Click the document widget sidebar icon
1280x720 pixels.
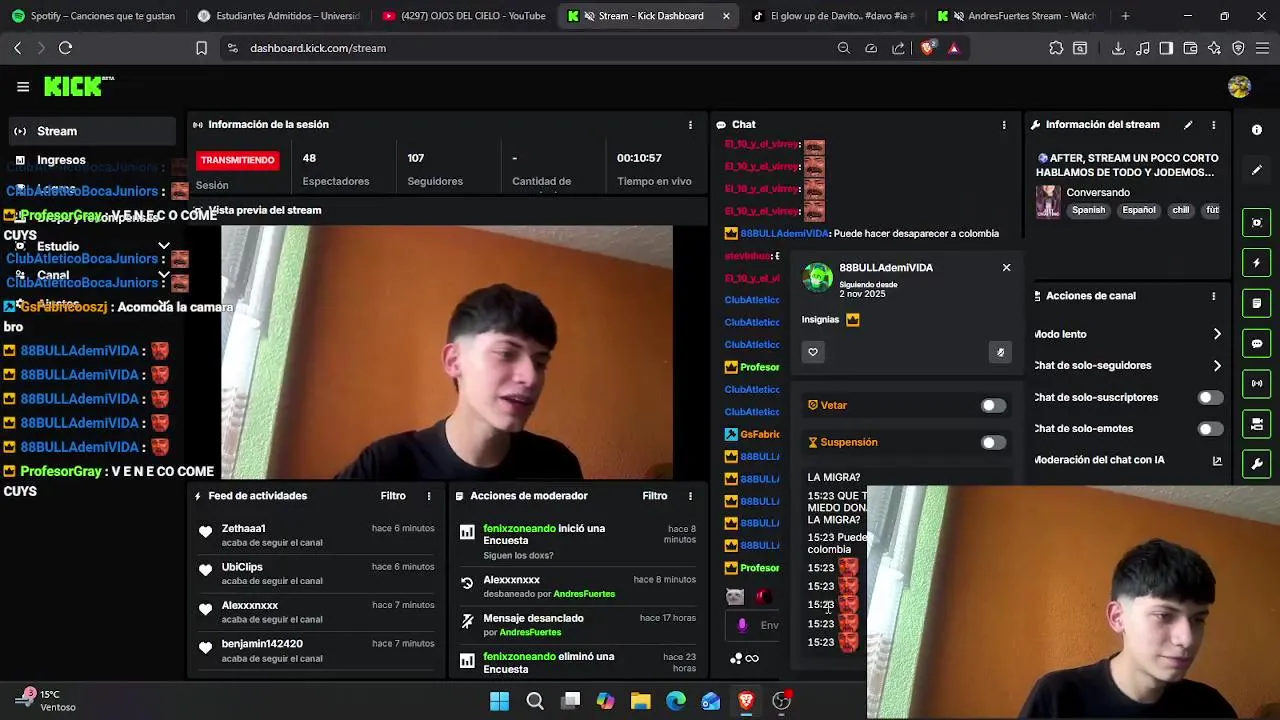(x=1257, y=303)
